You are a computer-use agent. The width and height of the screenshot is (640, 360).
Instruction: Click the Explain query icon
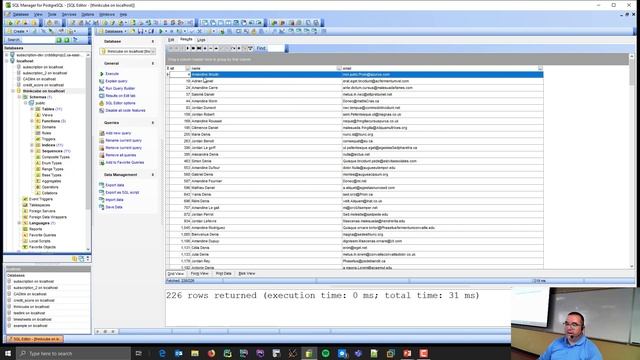[x=102, y=81]
